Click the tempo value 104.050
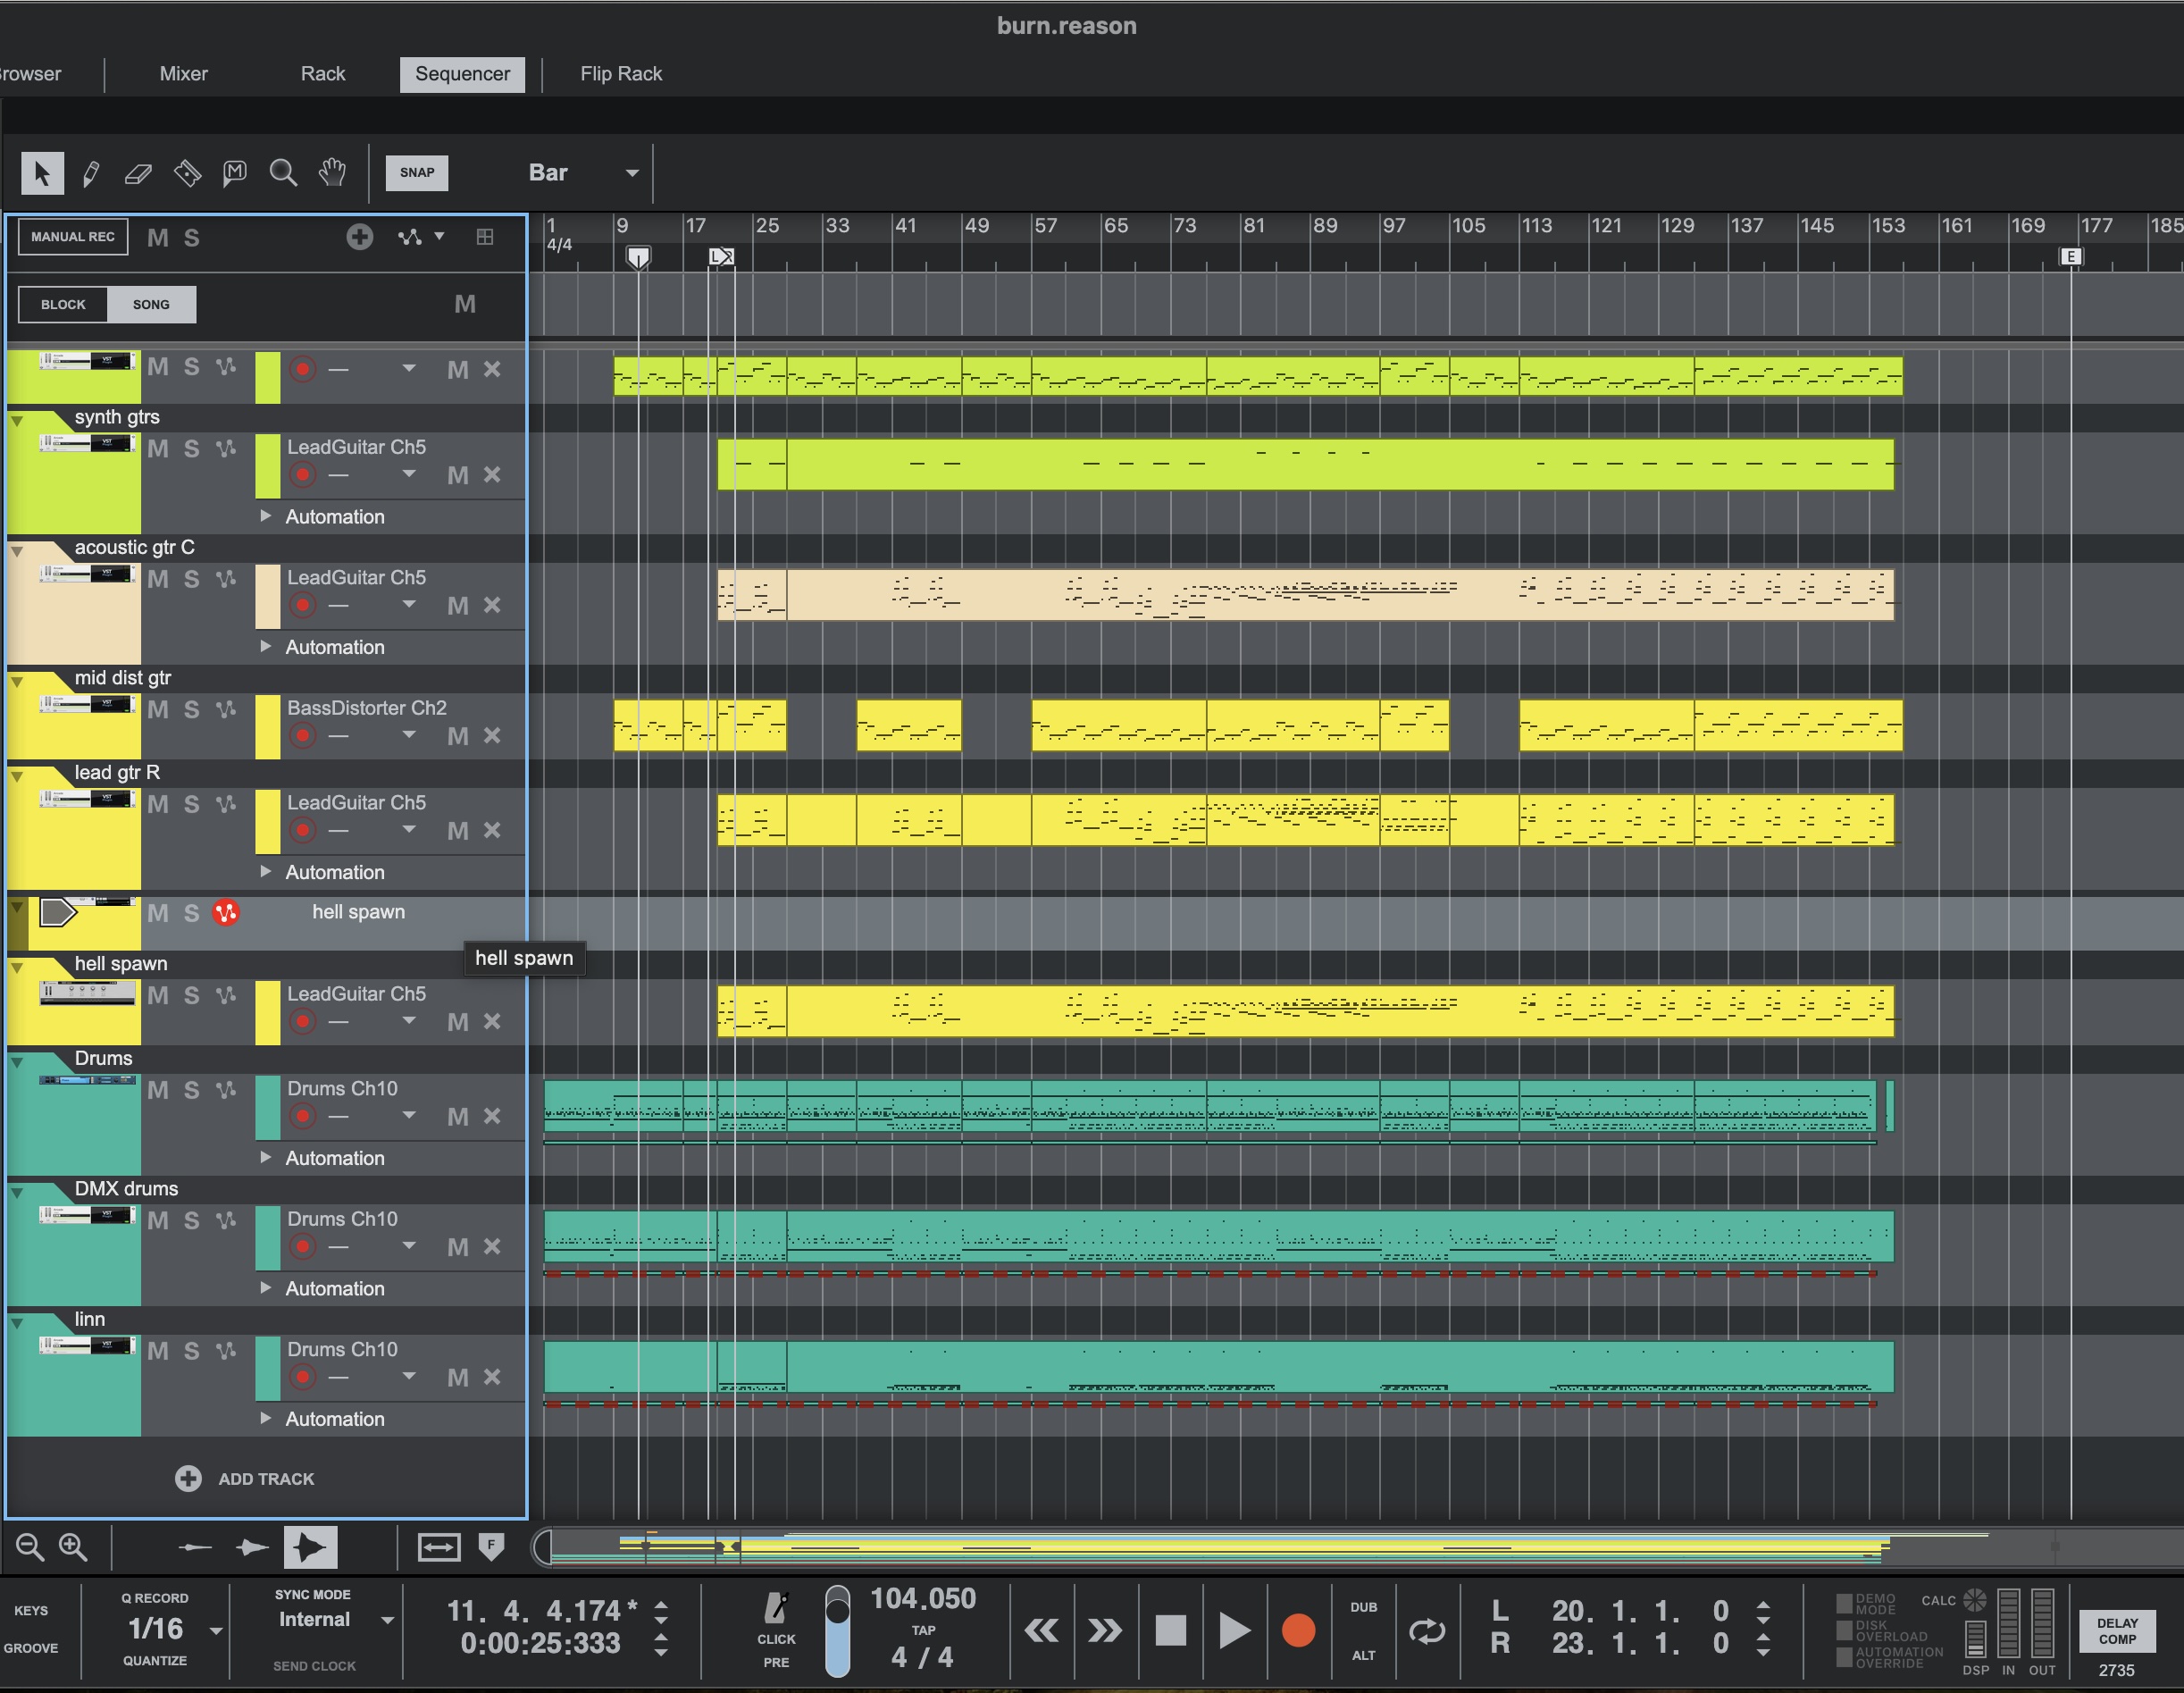Screen dimensions: 2184x1693 pyautogui.click(x=923, y=1599)
